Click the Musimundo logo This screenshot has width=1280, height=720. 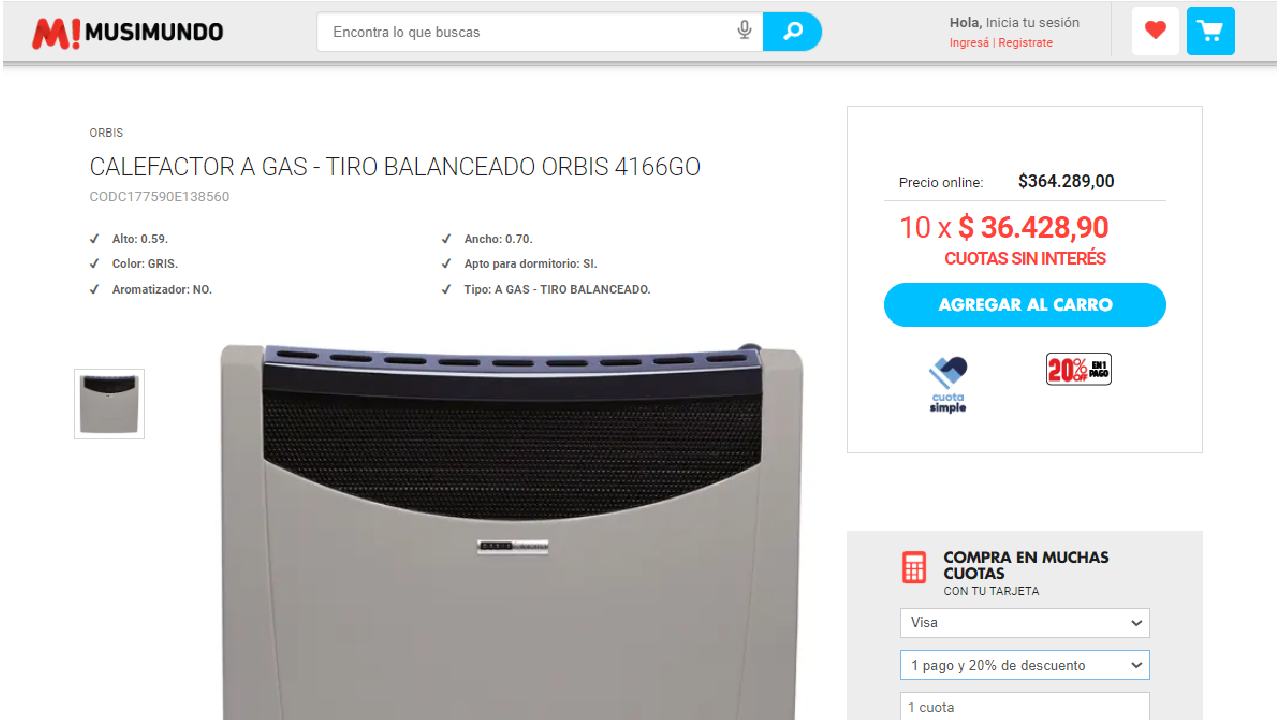pos(128,33)
